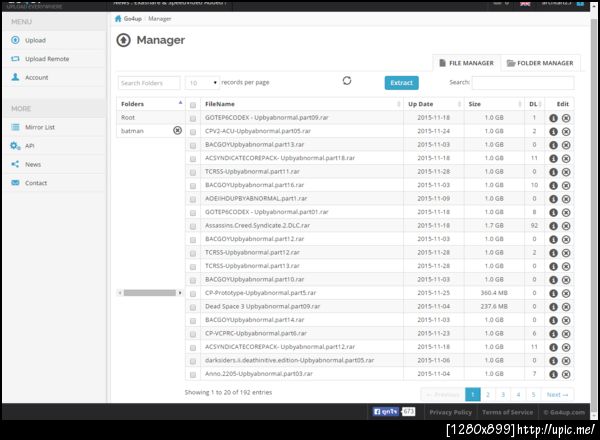The height and width of the screenshot is (440, 600).
Task: Delete darksiders.ii.deathinitive.edition part05.rar via X
Action: pyautogui.click(x=566, y=361)
